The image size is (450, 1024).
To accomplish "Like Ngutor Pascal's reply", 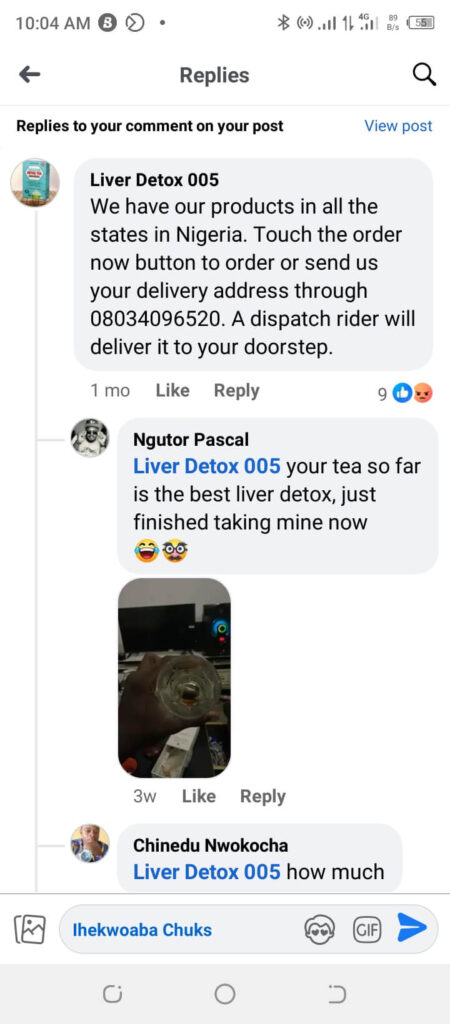I will click(199, 796).
